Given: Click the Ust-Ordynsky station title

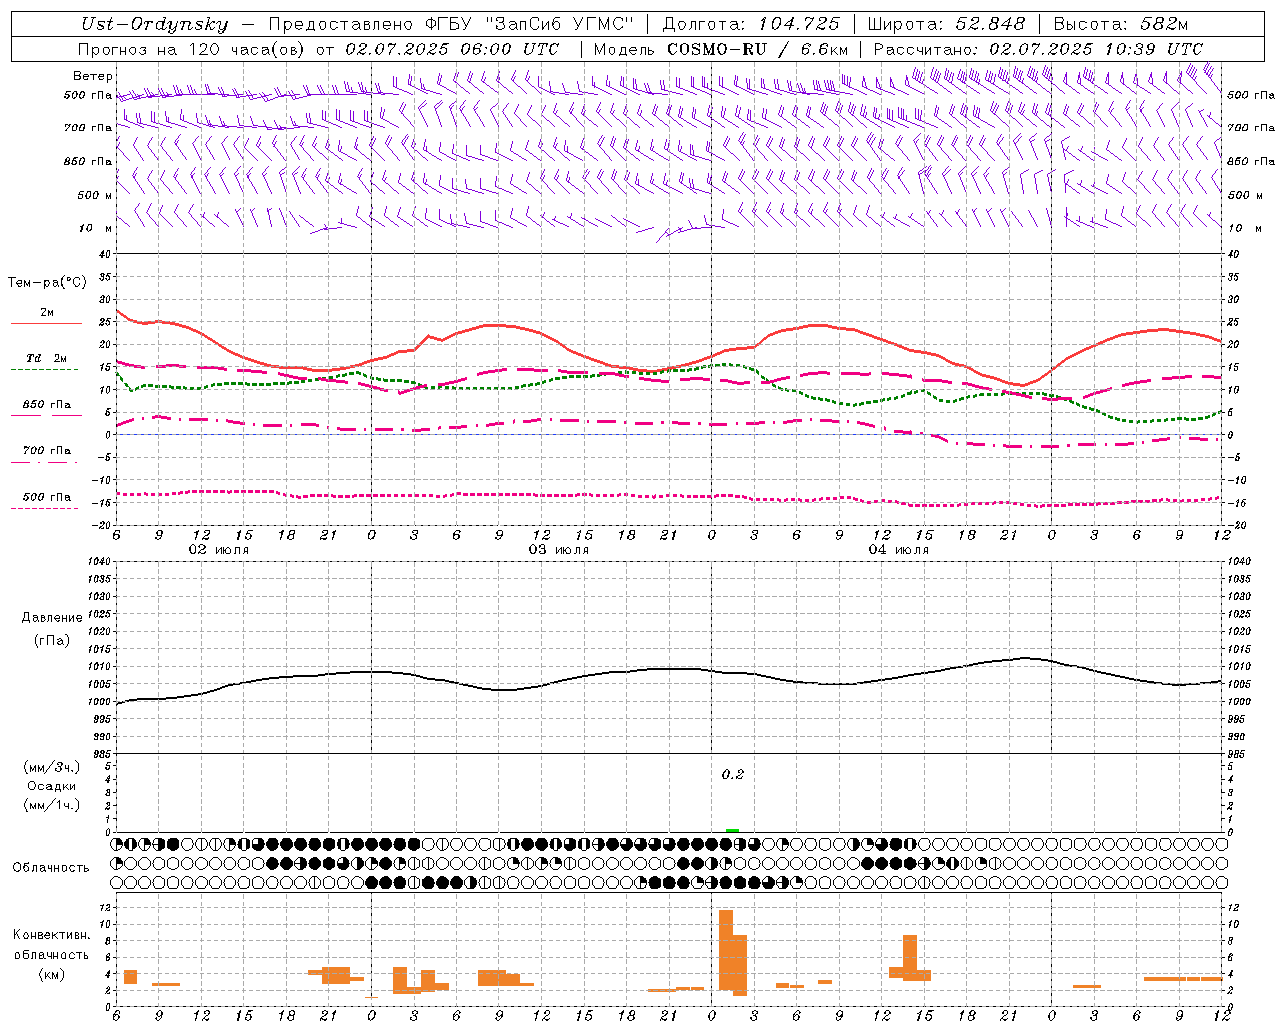Looking at the screenshot, I should (x=155, y=25).
